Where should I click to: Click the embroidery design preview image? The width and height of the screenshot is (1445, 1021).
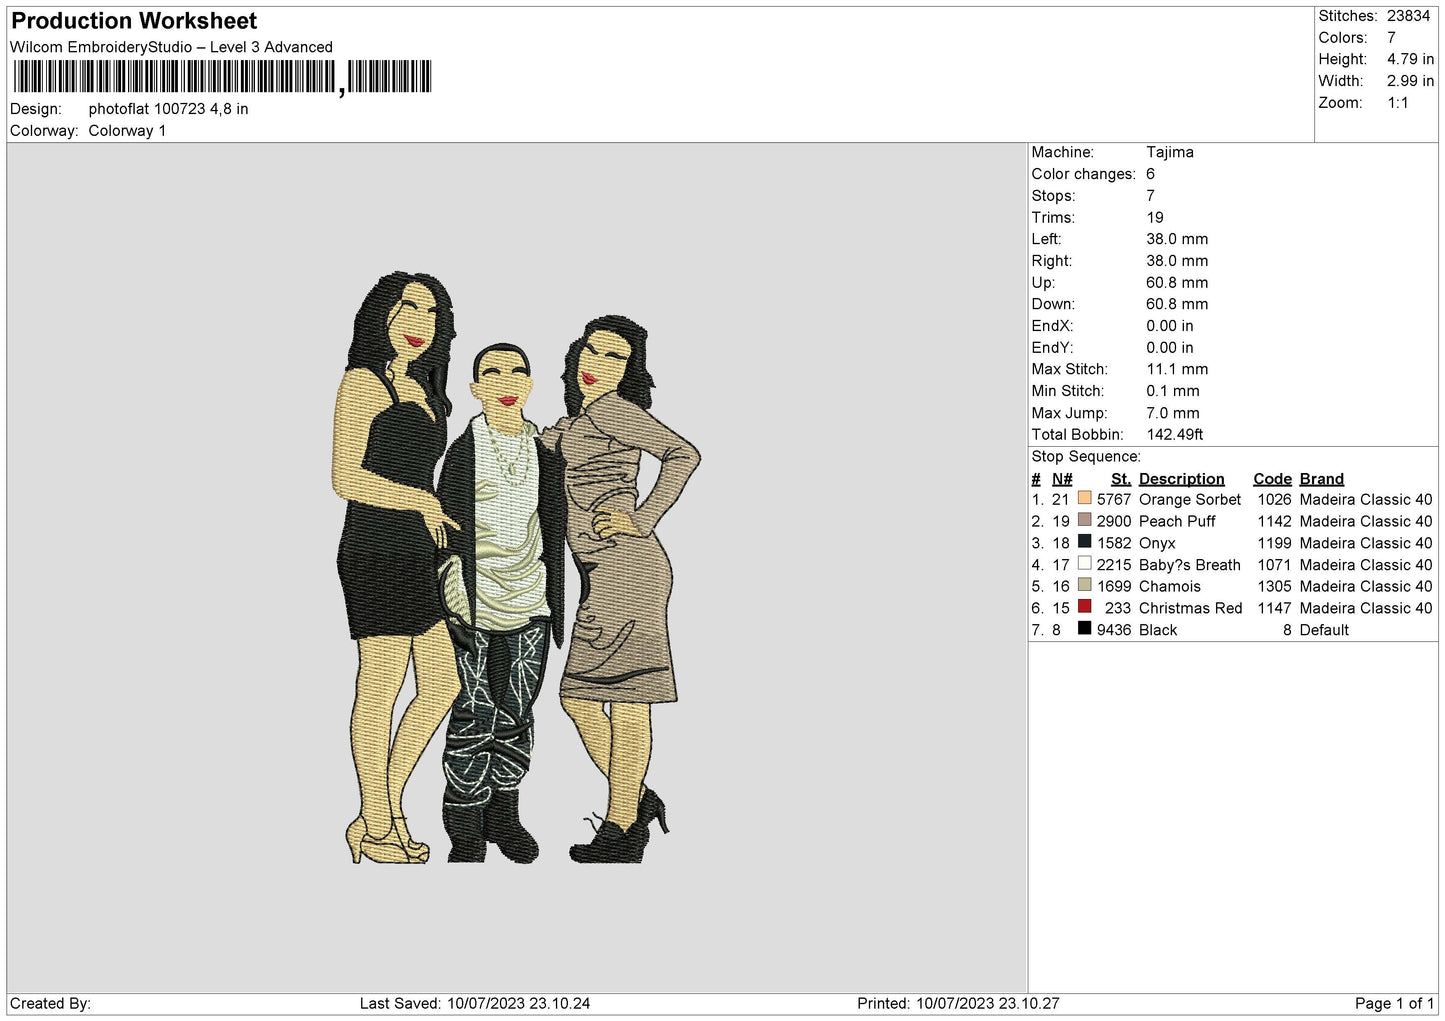(x=516, y=567)
